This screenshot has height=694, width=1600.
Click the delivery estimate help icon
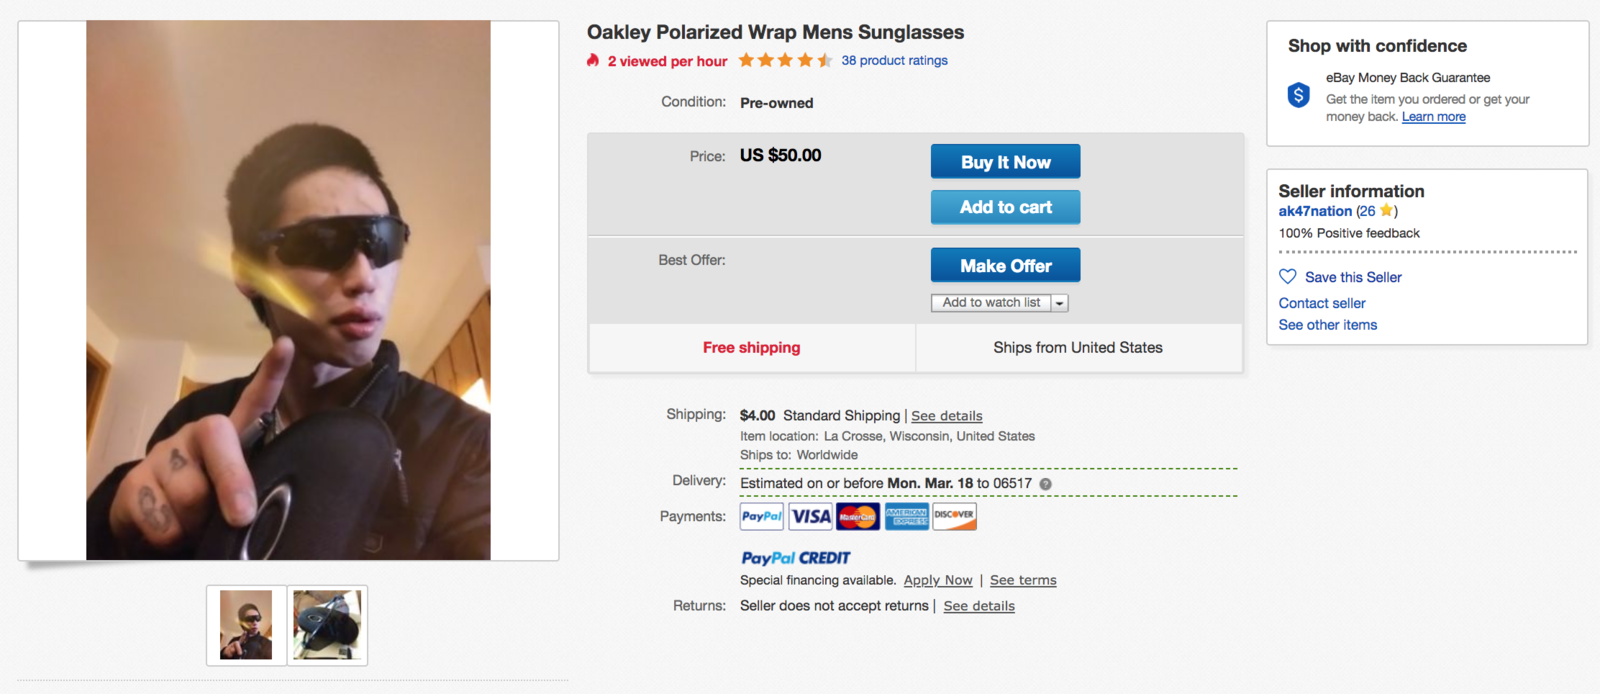coord(1045,484)
